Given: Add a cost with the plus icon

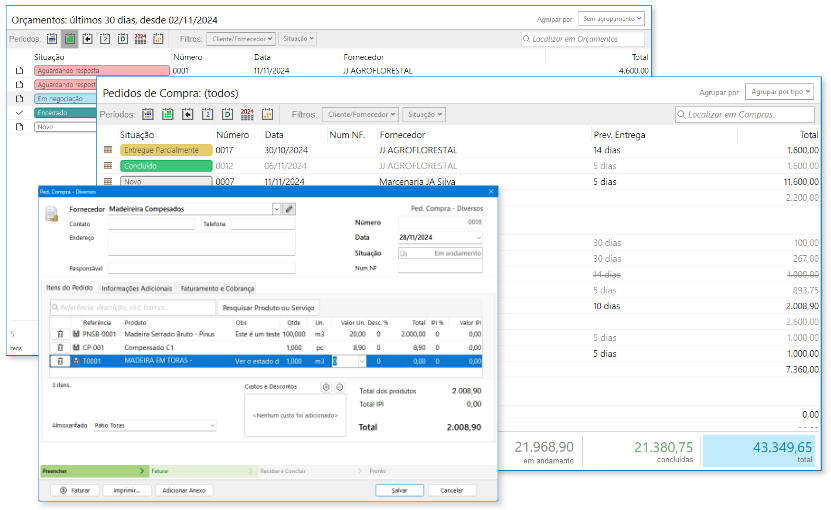Looking at the screenshot, I should click(x=326, y=387).
